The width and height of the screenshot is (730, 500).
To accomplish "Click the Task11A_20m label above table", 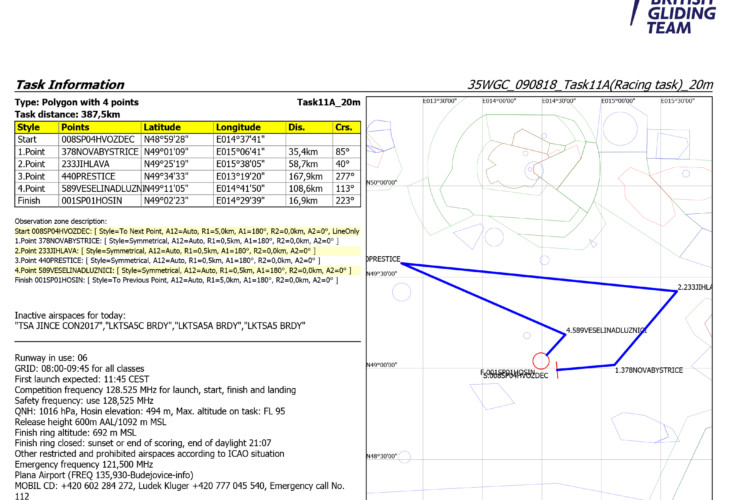I will click(x=328, y=102).
